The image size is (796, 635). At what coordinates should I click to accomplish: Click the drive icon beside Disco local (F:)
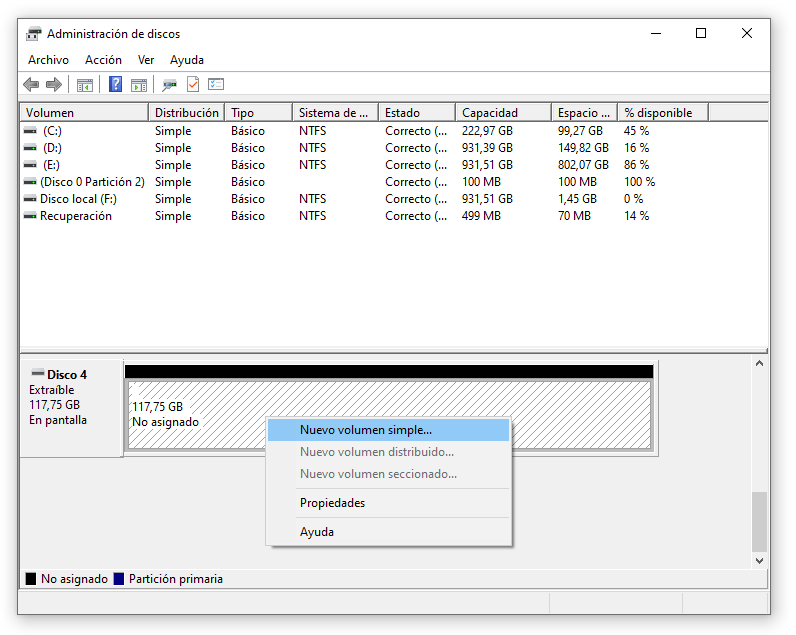pyautogui.click(x=30, y=199)
